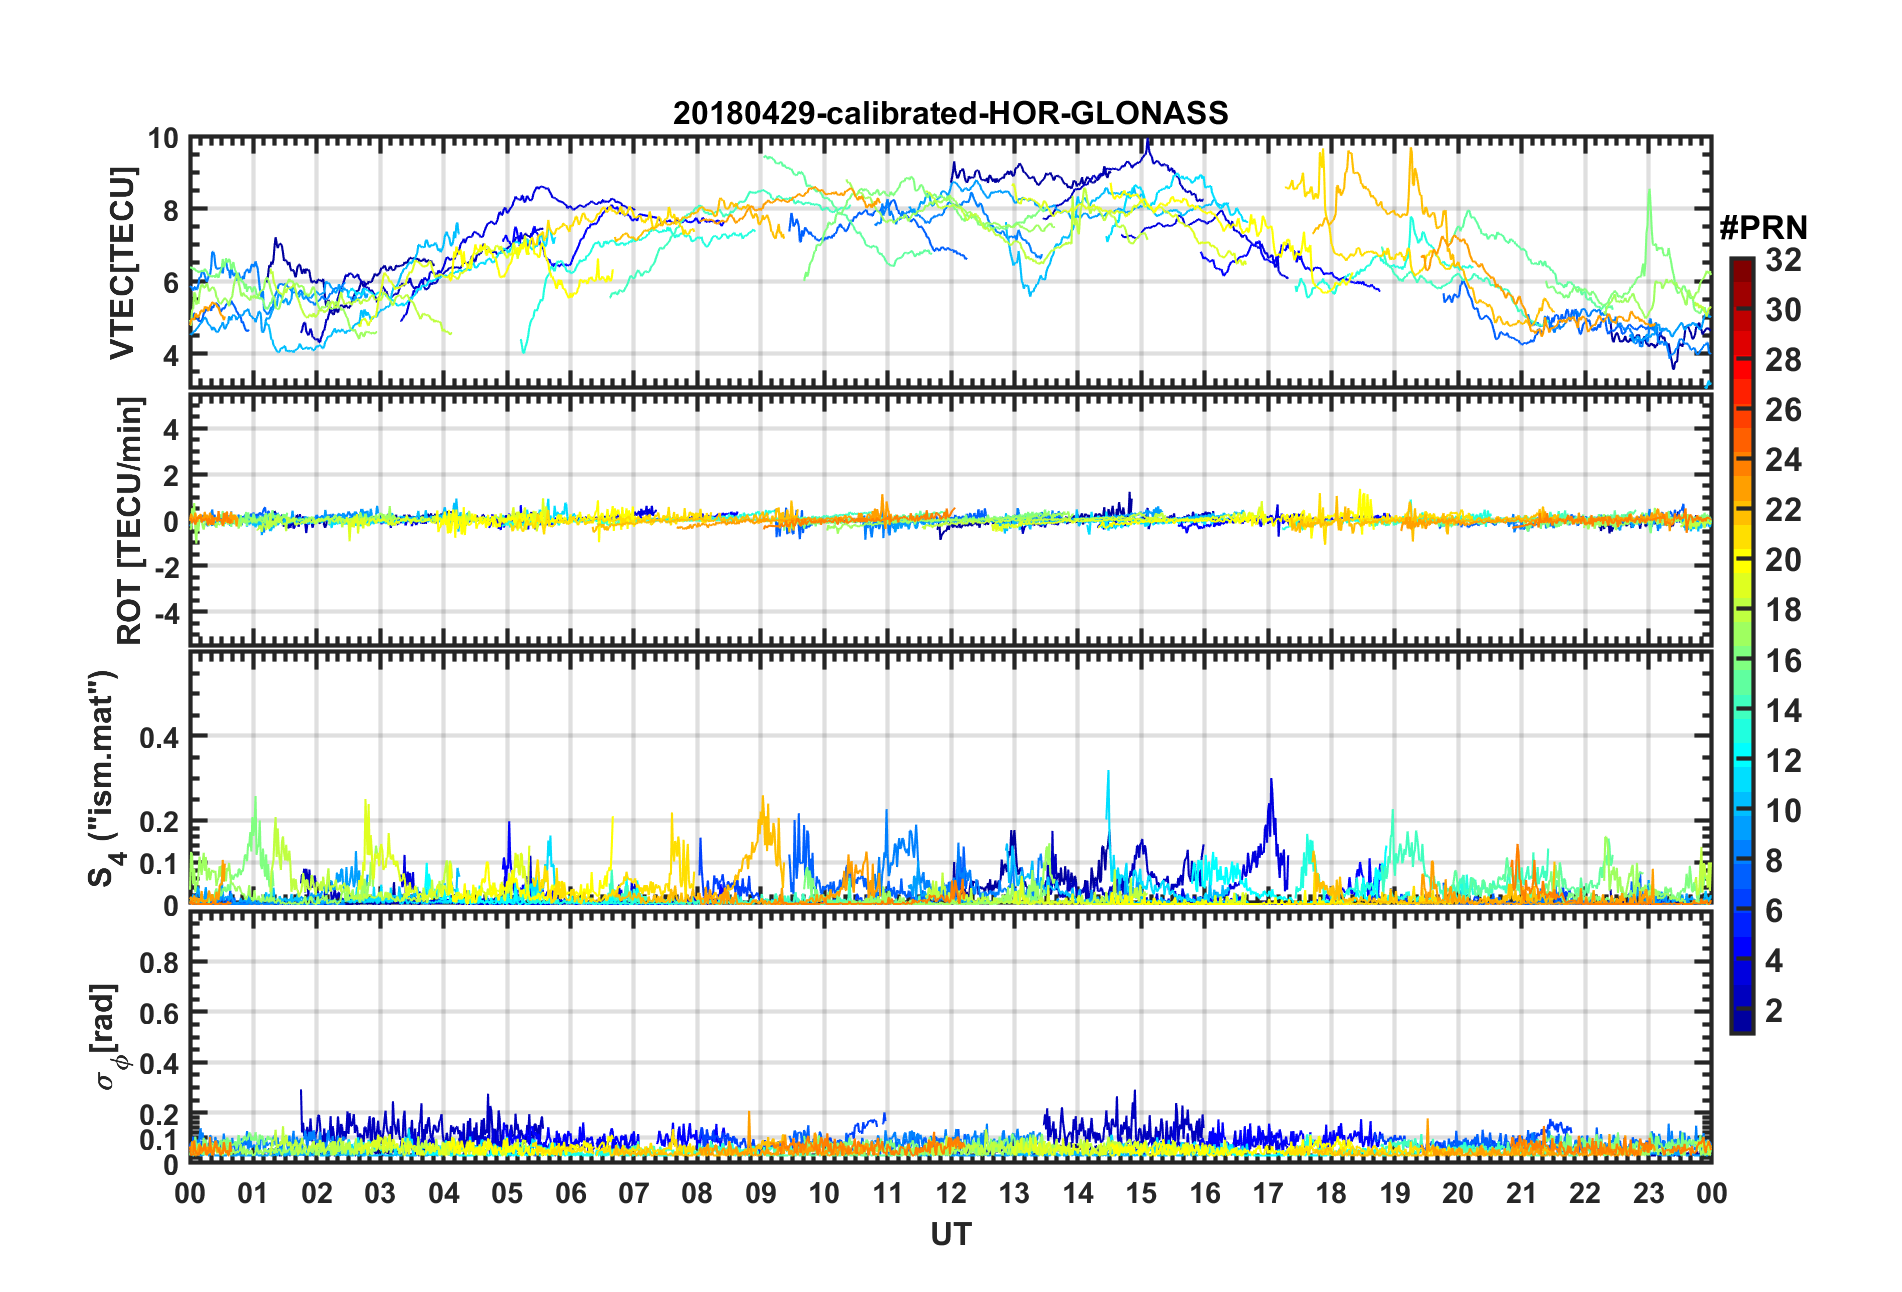The height and width of the screenshot is (1292, 1902).
Task: Click the #PRN colorbar heading
Action: (x=1763, y=228)
